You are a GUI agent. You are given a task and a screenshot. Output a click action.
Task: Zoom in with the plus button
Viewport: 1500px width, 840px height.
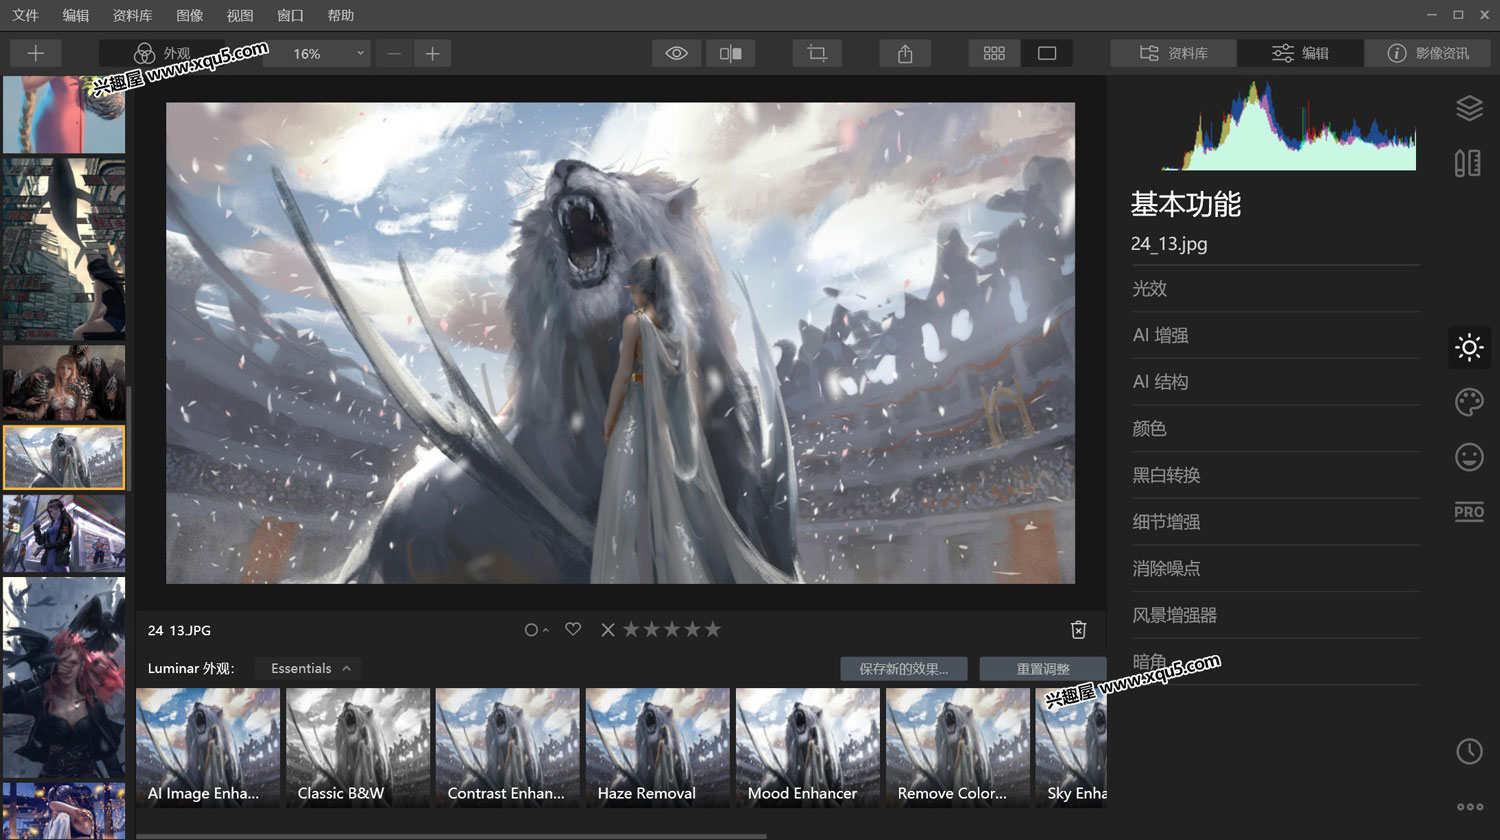tap(432, 53)
